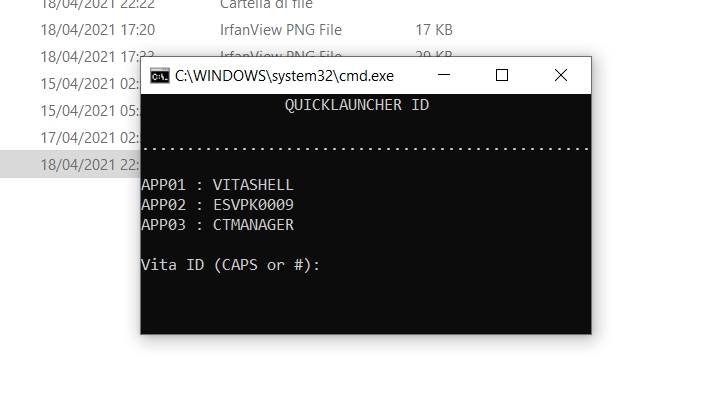Click the empty black console area below prompt

click(x=365, y=304)
